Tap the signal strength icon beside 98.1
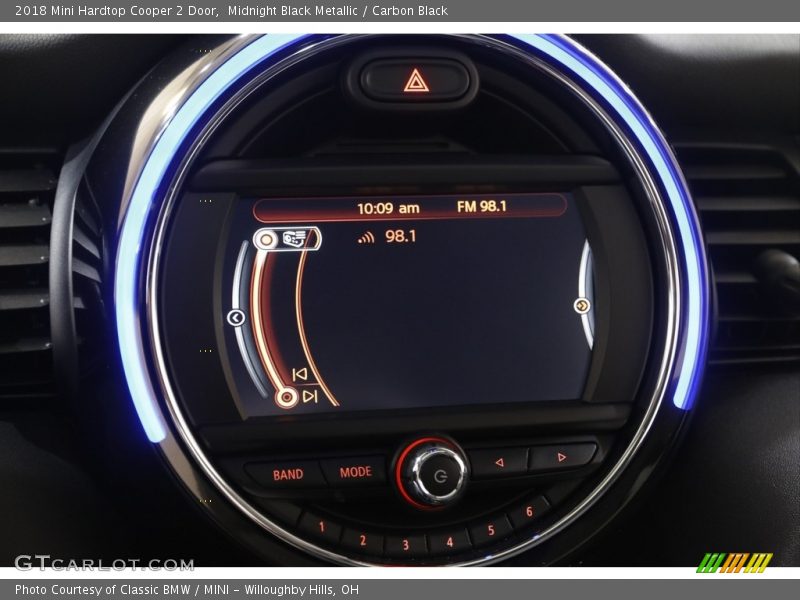Viewport: 800px width, 600px height. point(366,237)
